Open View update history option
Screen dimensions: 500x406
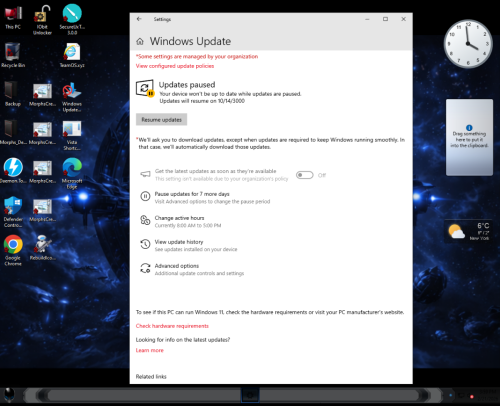(x=188, y=245)
